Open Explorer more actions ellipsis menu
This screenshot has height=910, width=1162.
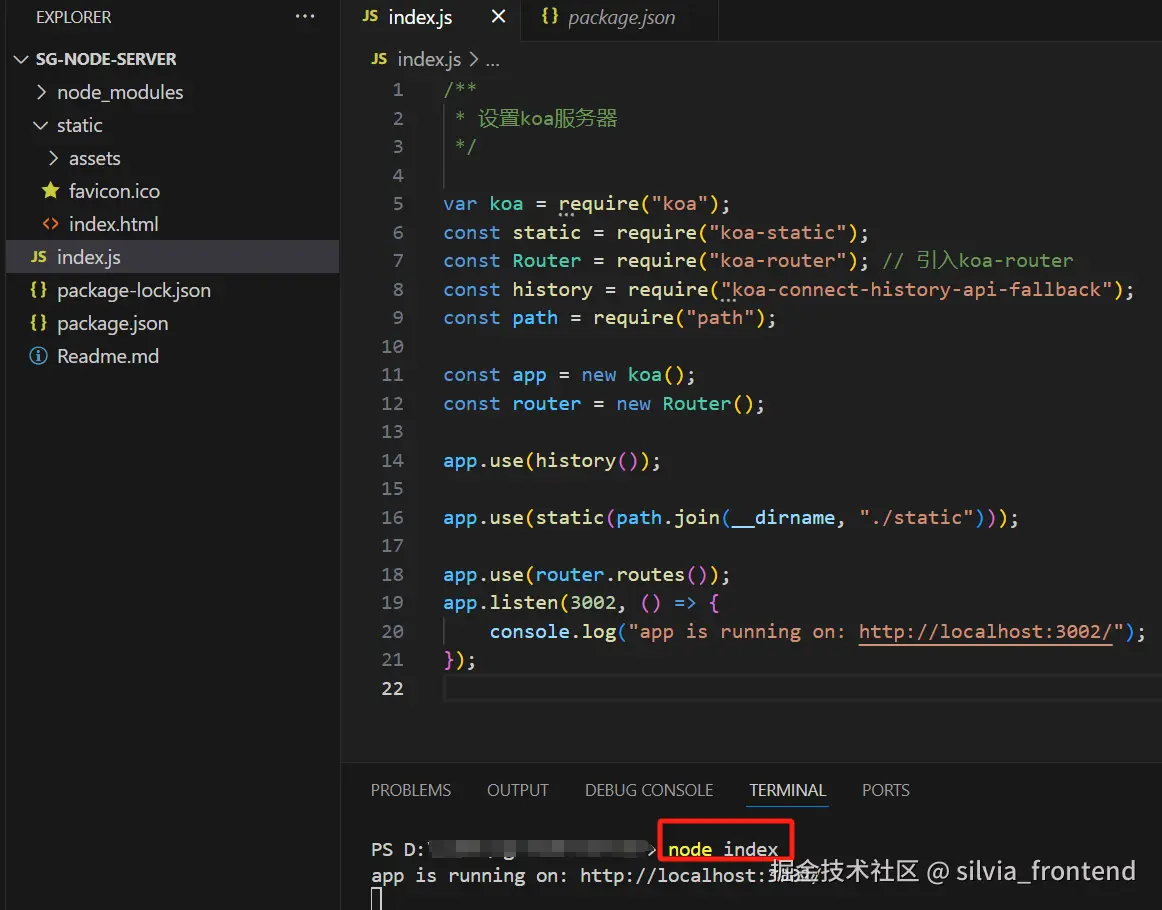click(x=305, y=16)
